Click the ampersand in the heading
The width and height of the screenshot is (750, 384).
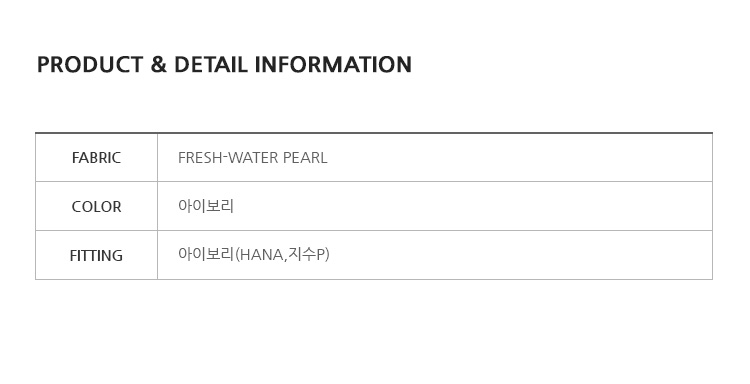coord(158,65)
